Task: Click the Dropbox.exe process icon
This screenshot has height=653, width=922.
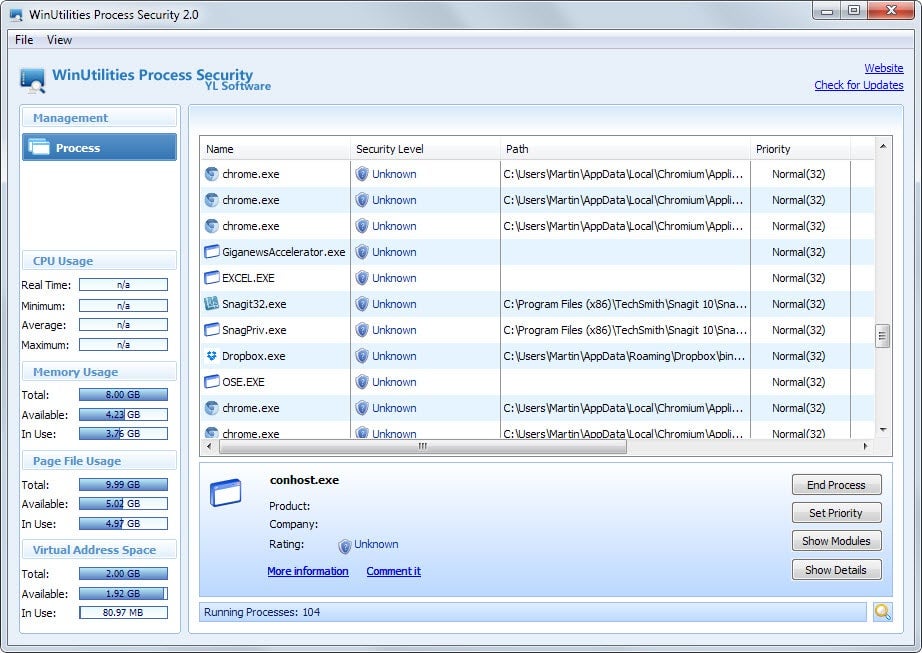Action: tap(212, 356)
